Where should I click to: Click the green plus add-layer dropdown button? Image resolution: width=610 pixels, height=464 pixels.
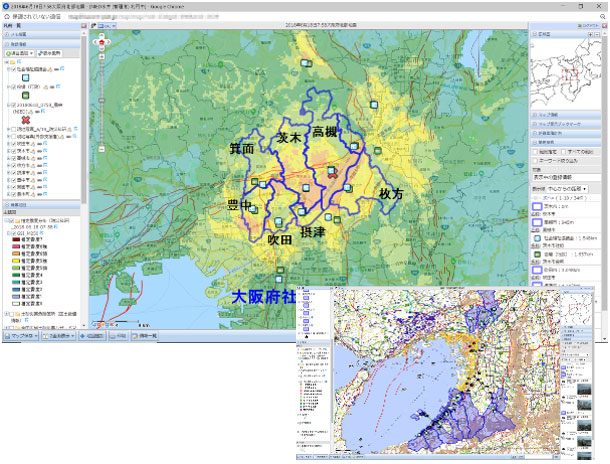tap(19, 53)
